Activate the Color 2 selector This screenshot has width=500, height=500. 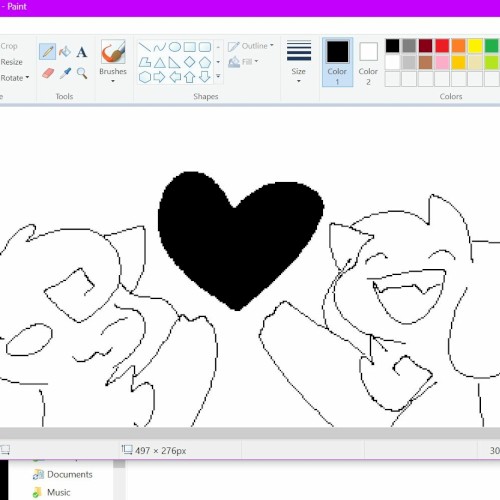368,62
